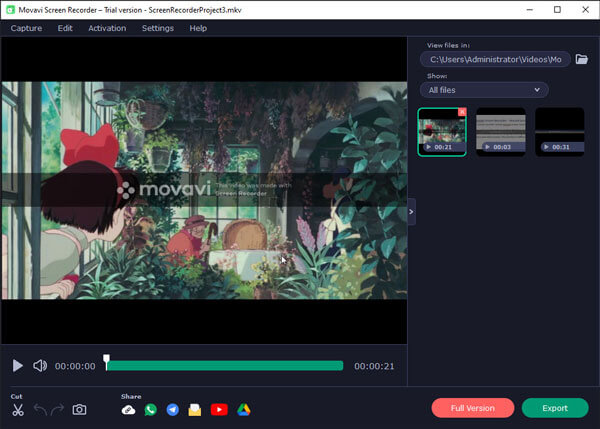Click the video preview area
The width and height of the screenshot is (600, 429).
(x=204, y=190)
